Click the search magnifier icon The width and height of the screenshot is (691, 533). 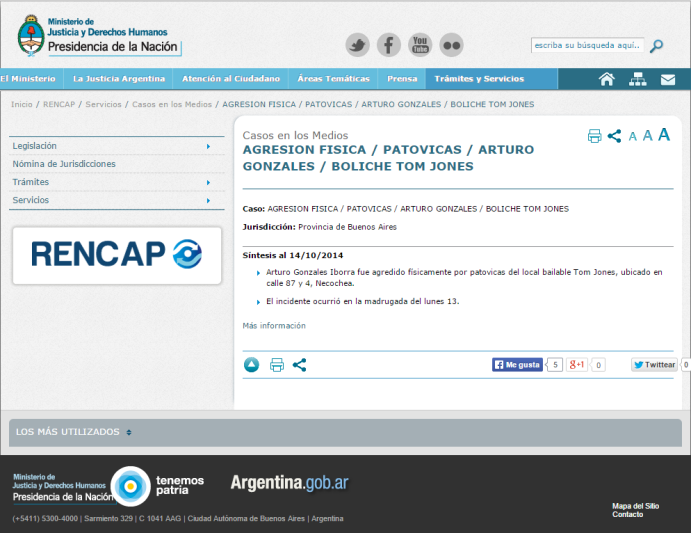tap(656, 45)
